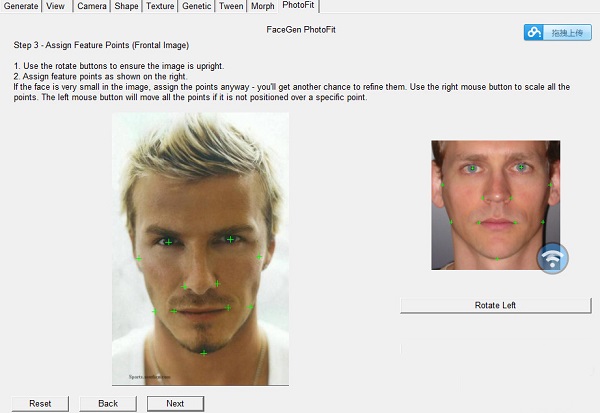600x413 pixels.
Task: Select the left eye feature point marker
Action: [x=168, y=242]
